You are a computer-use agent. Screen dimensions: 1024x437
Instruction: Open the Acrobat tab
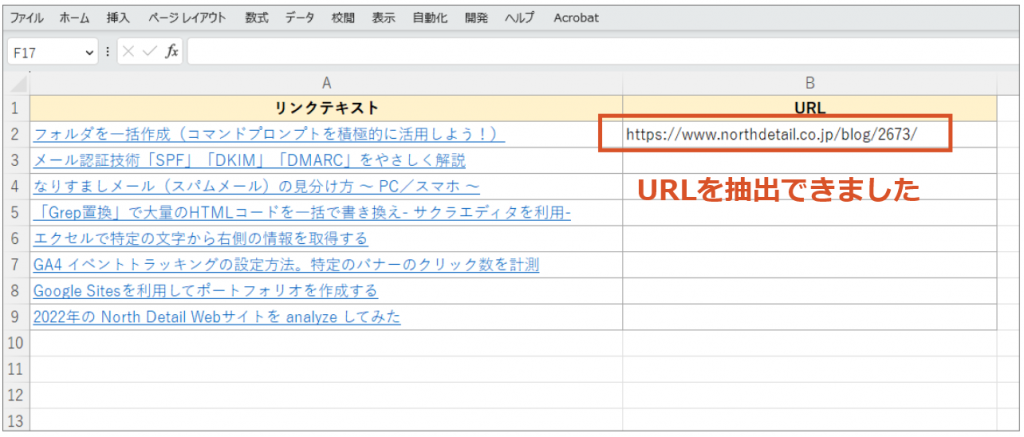point(576,18)
